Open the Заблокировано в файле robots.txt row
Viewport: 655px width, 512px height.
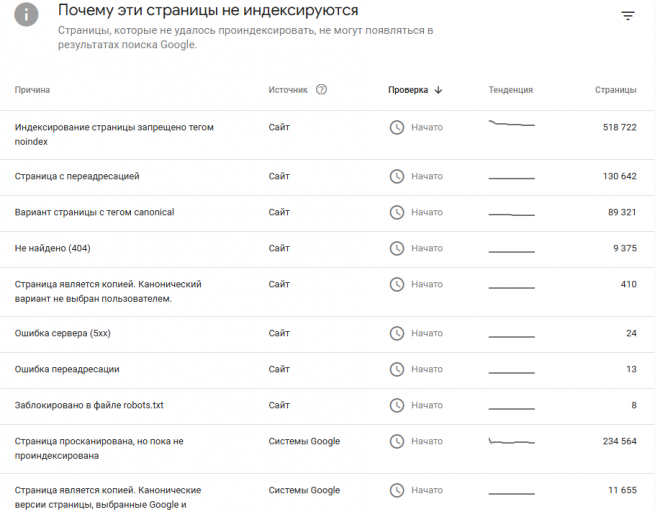88,405
